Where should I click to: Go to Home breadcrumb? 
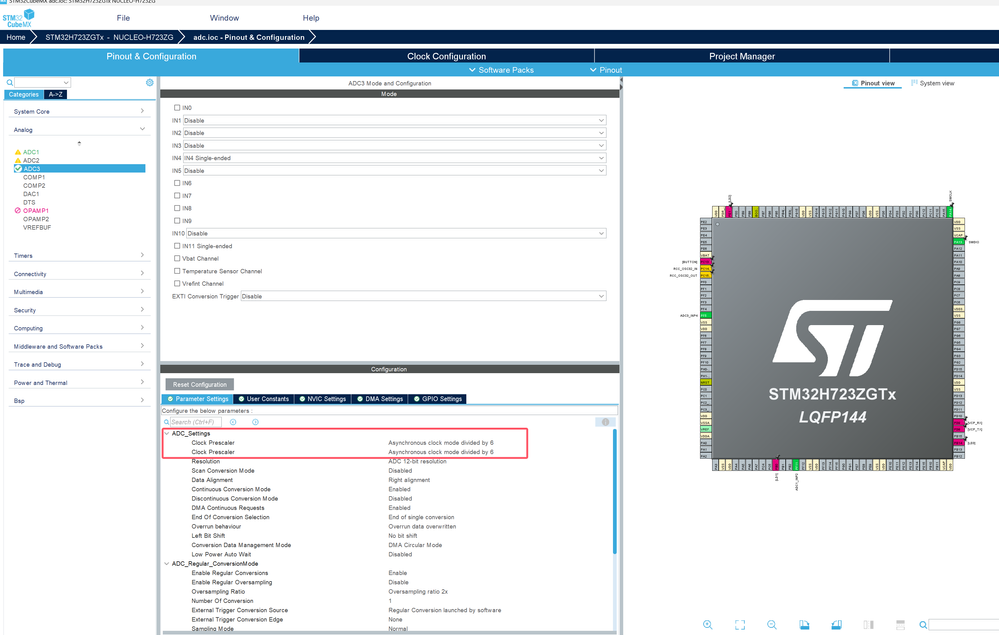[16, 38]
